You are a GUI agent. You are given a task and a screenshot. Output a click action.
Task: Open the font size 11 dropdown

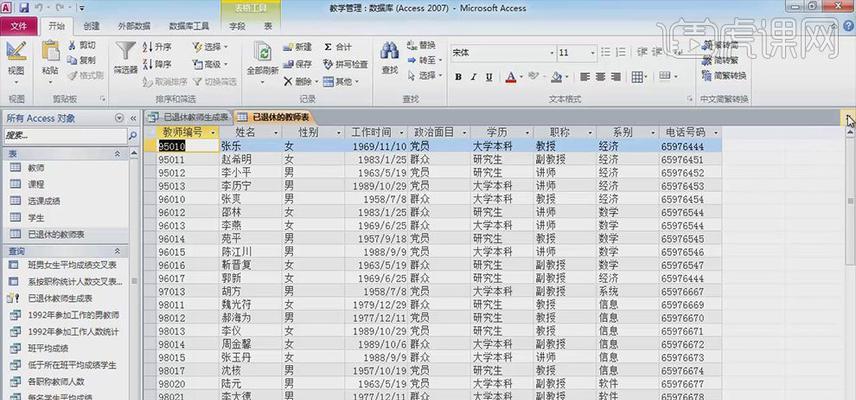[x=592, y=53]
